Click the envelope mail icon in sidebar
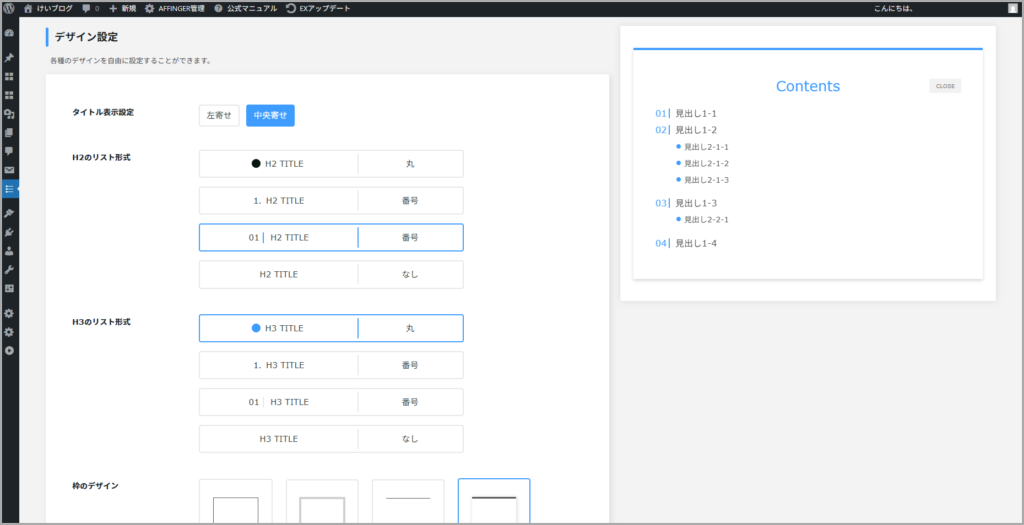The height and width of the screenshot is (525, 1024). (9, 170)
